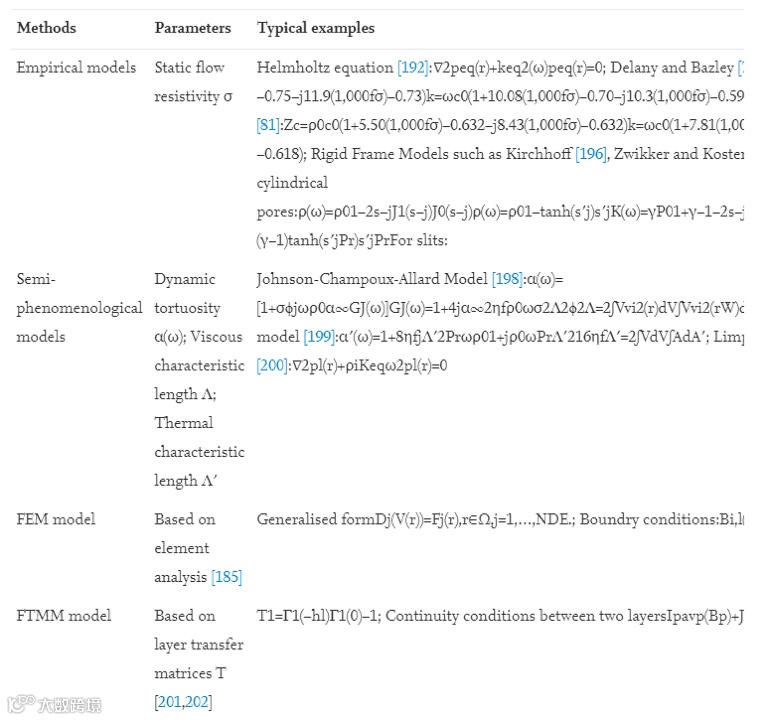Click the truncated citation after Delany and Bazley

741,67
